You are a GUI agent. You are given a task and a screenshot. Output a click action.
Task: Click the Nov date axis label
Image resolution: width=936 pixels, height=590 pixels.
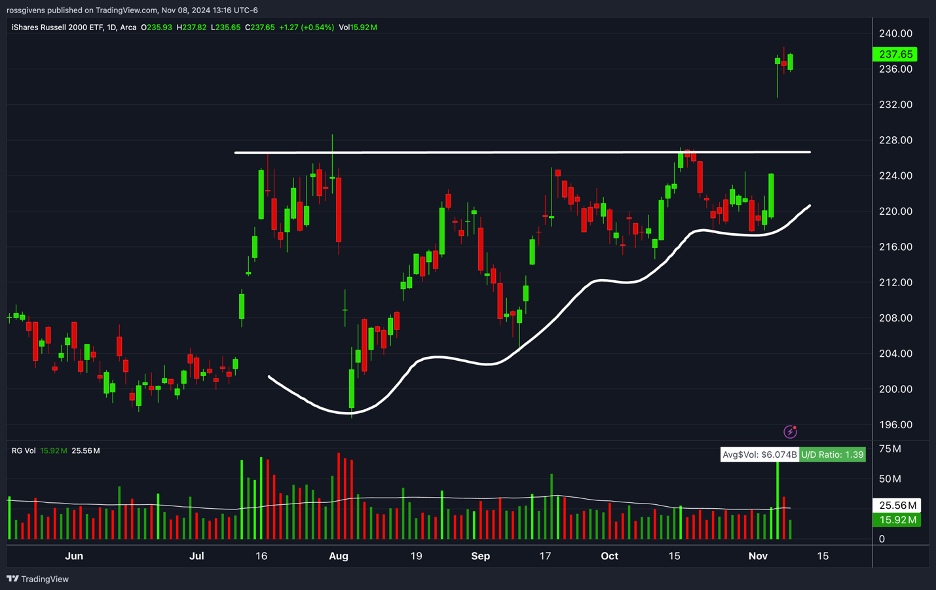click(x=758, y=556)
